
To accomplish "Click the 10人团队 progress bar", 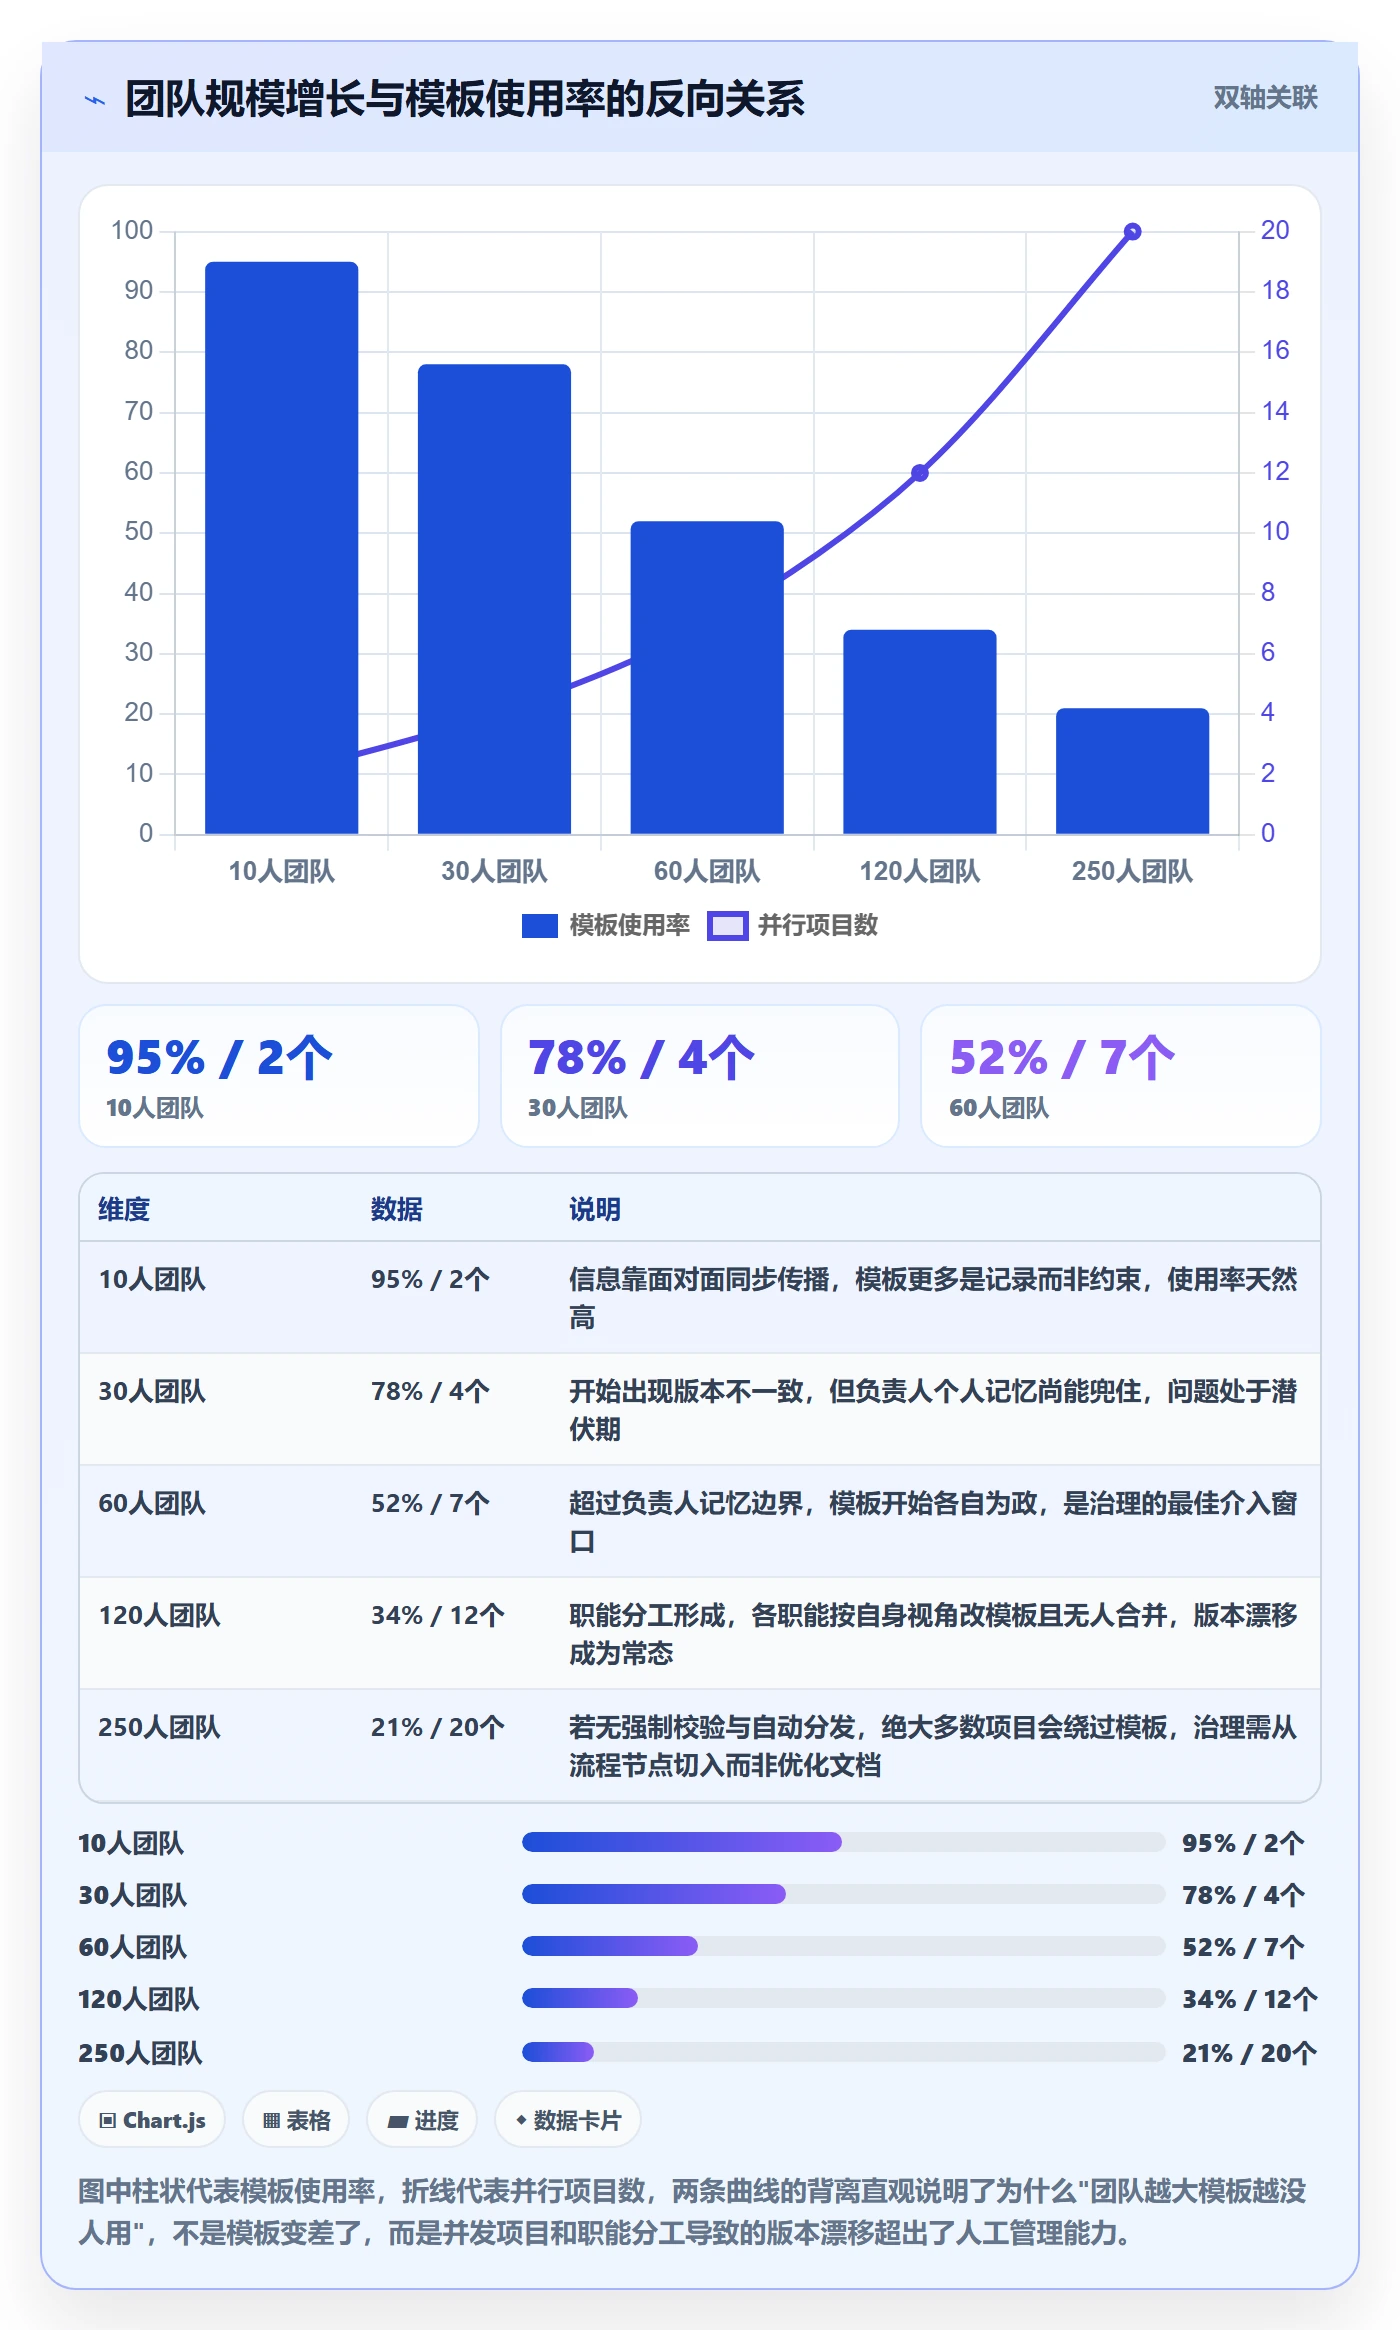I will click(x=844, y=1842).
